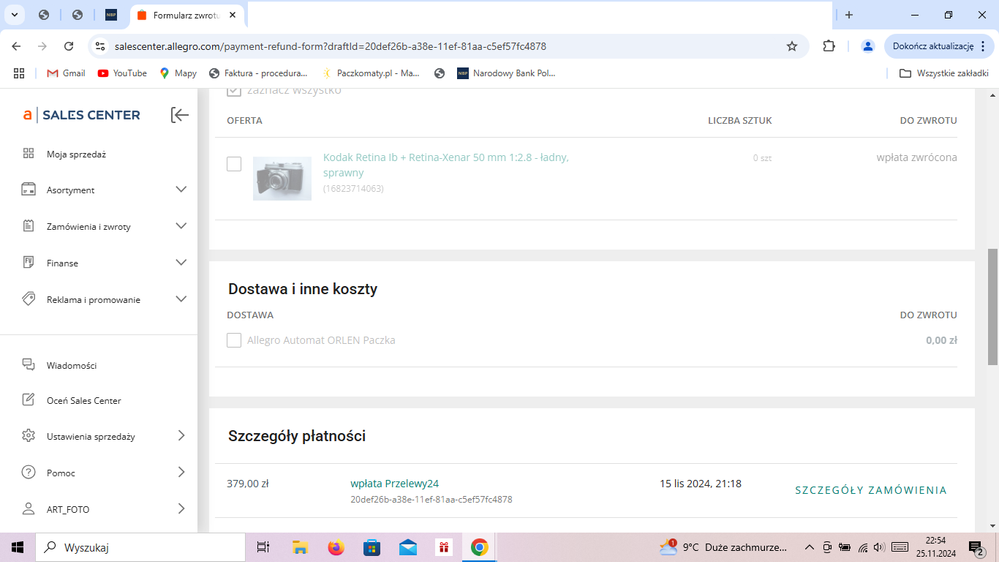Bookmark this page with the star icon
This screenshot has height=562, width=999.
[792, 46]
